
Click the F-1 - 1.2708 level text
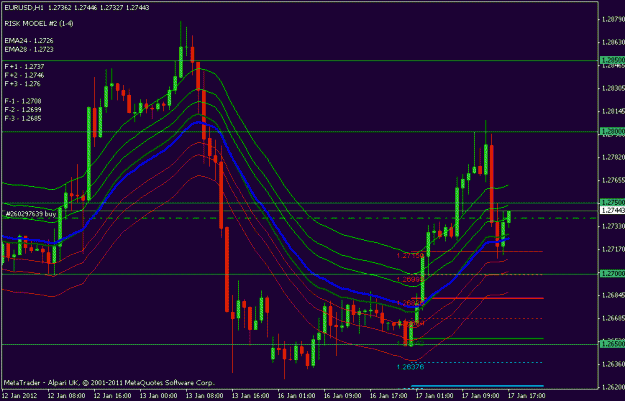[23, 101]
